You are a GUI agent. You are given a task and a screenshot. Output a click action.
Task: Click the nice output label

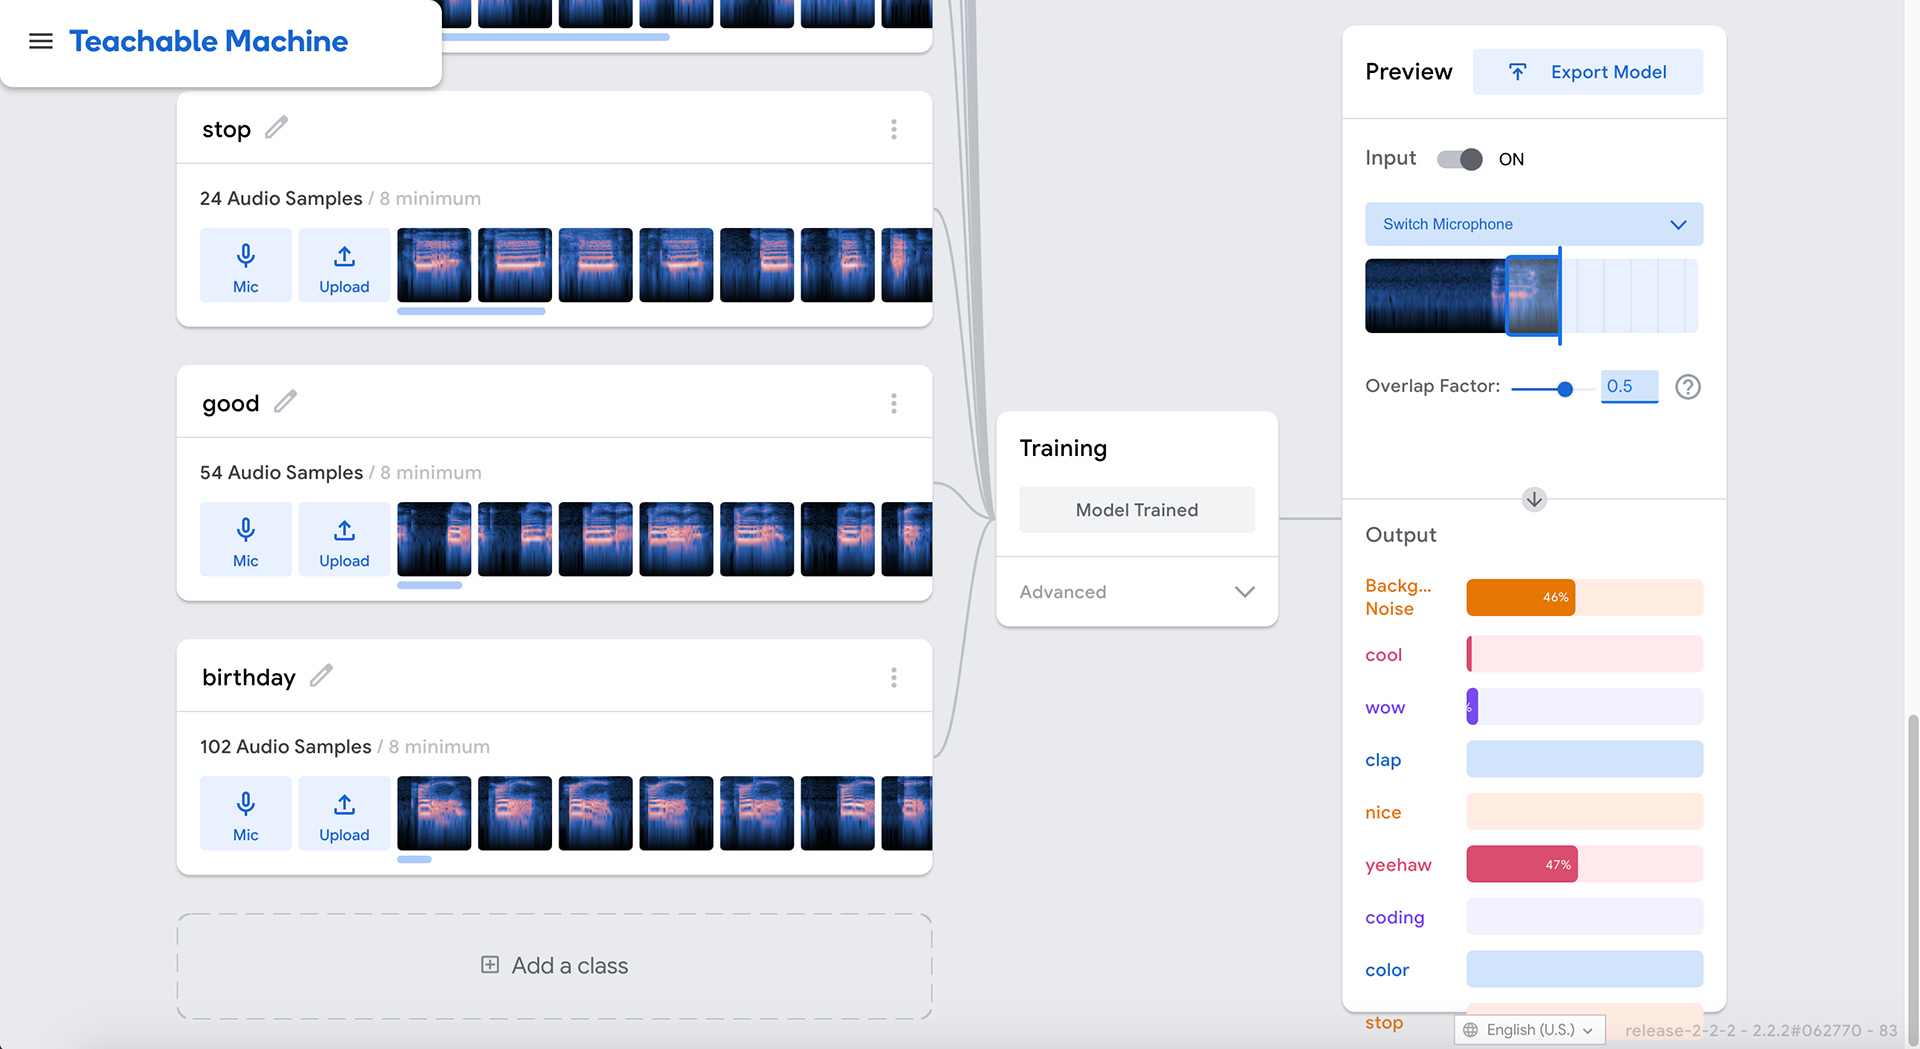click(1383, 813)
